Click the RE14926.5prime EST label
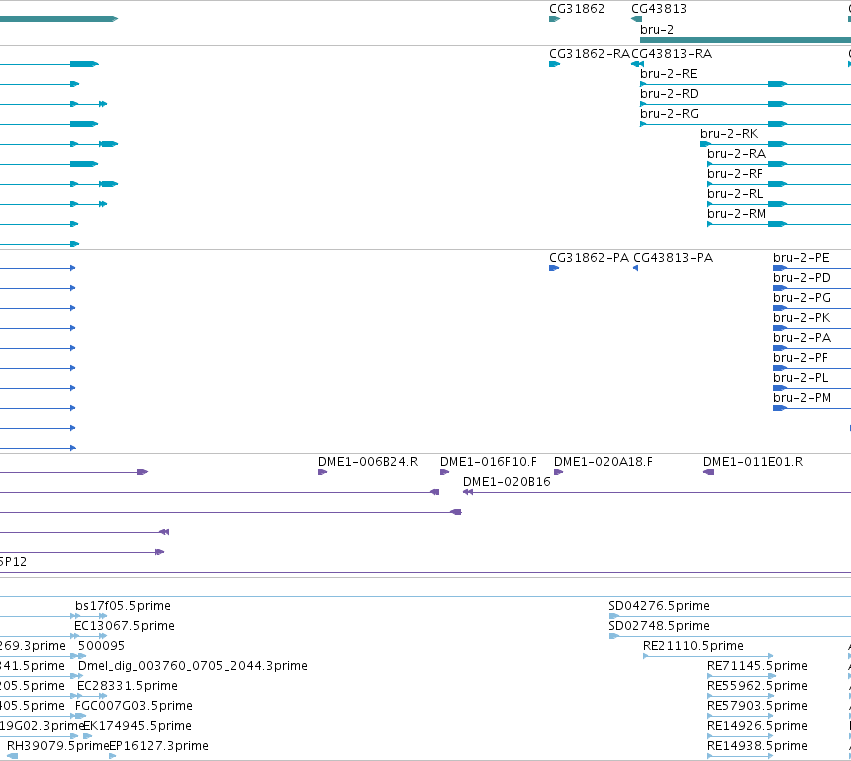Viewport: 851px width, 761px height. pos(757,726)
